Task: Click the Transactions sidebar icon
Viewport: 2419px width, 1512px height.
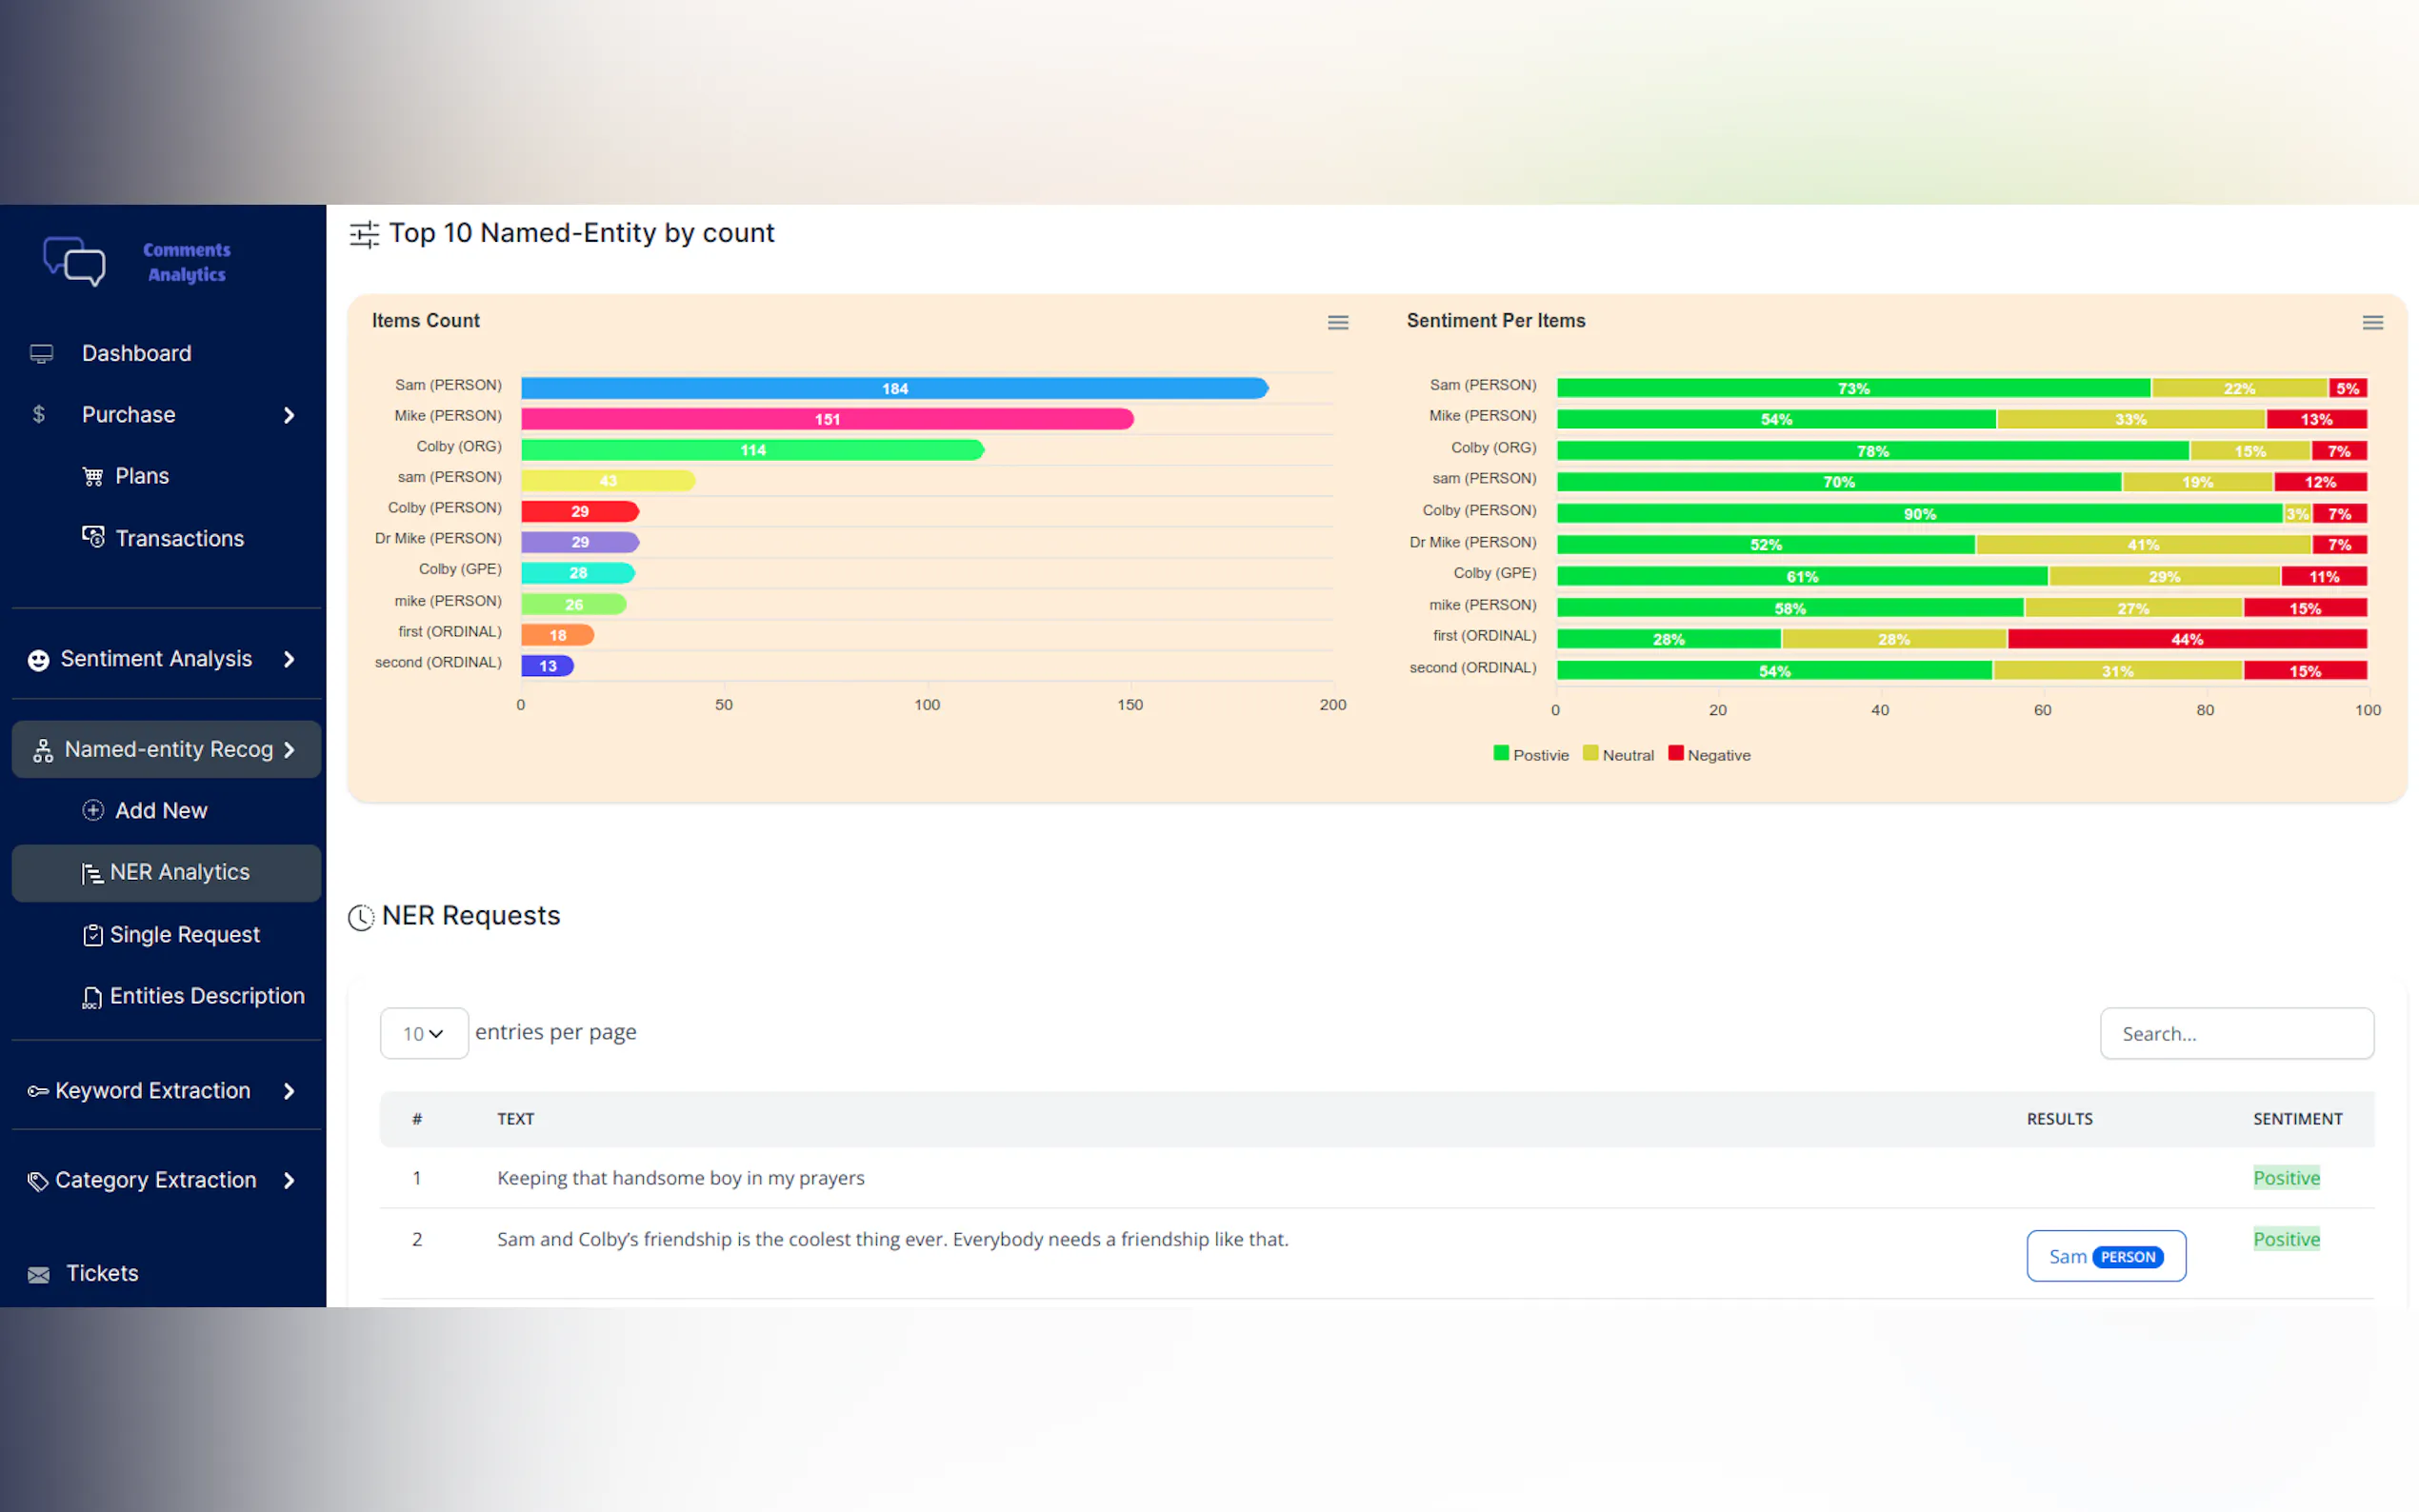Action: click(x=93, y=537)
